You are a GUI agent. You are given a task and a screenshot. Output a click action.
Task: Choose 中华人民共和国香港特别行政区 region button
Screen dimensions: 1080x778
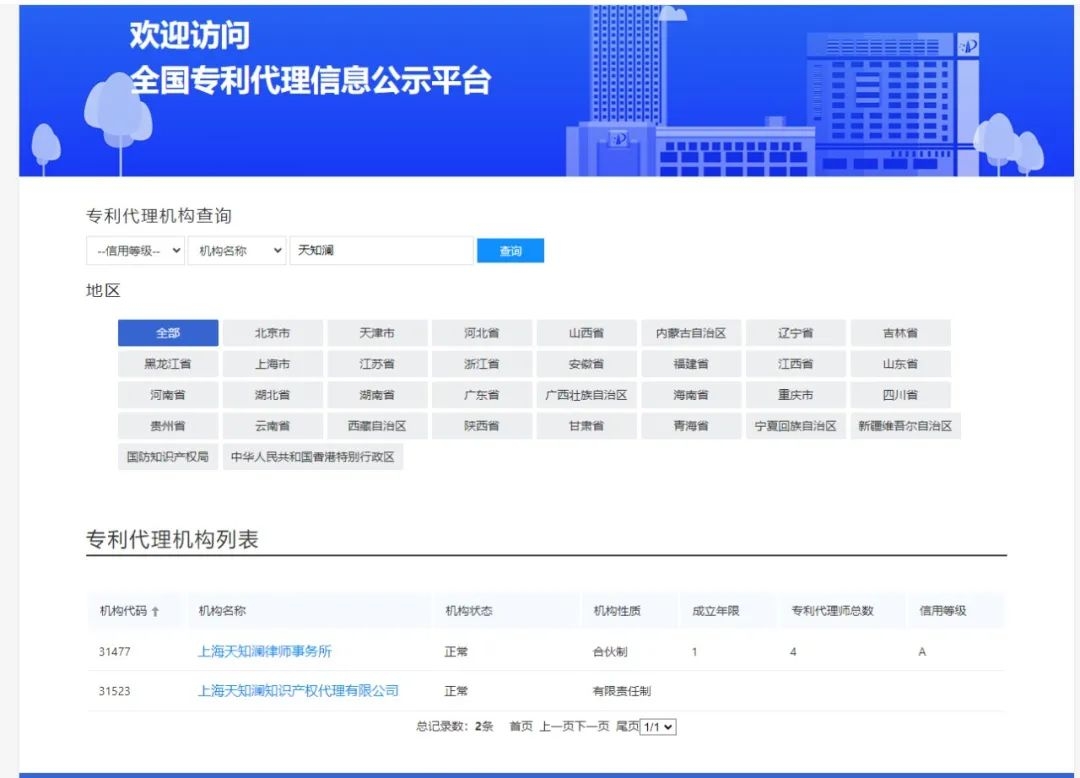click(x=313, y=456)
